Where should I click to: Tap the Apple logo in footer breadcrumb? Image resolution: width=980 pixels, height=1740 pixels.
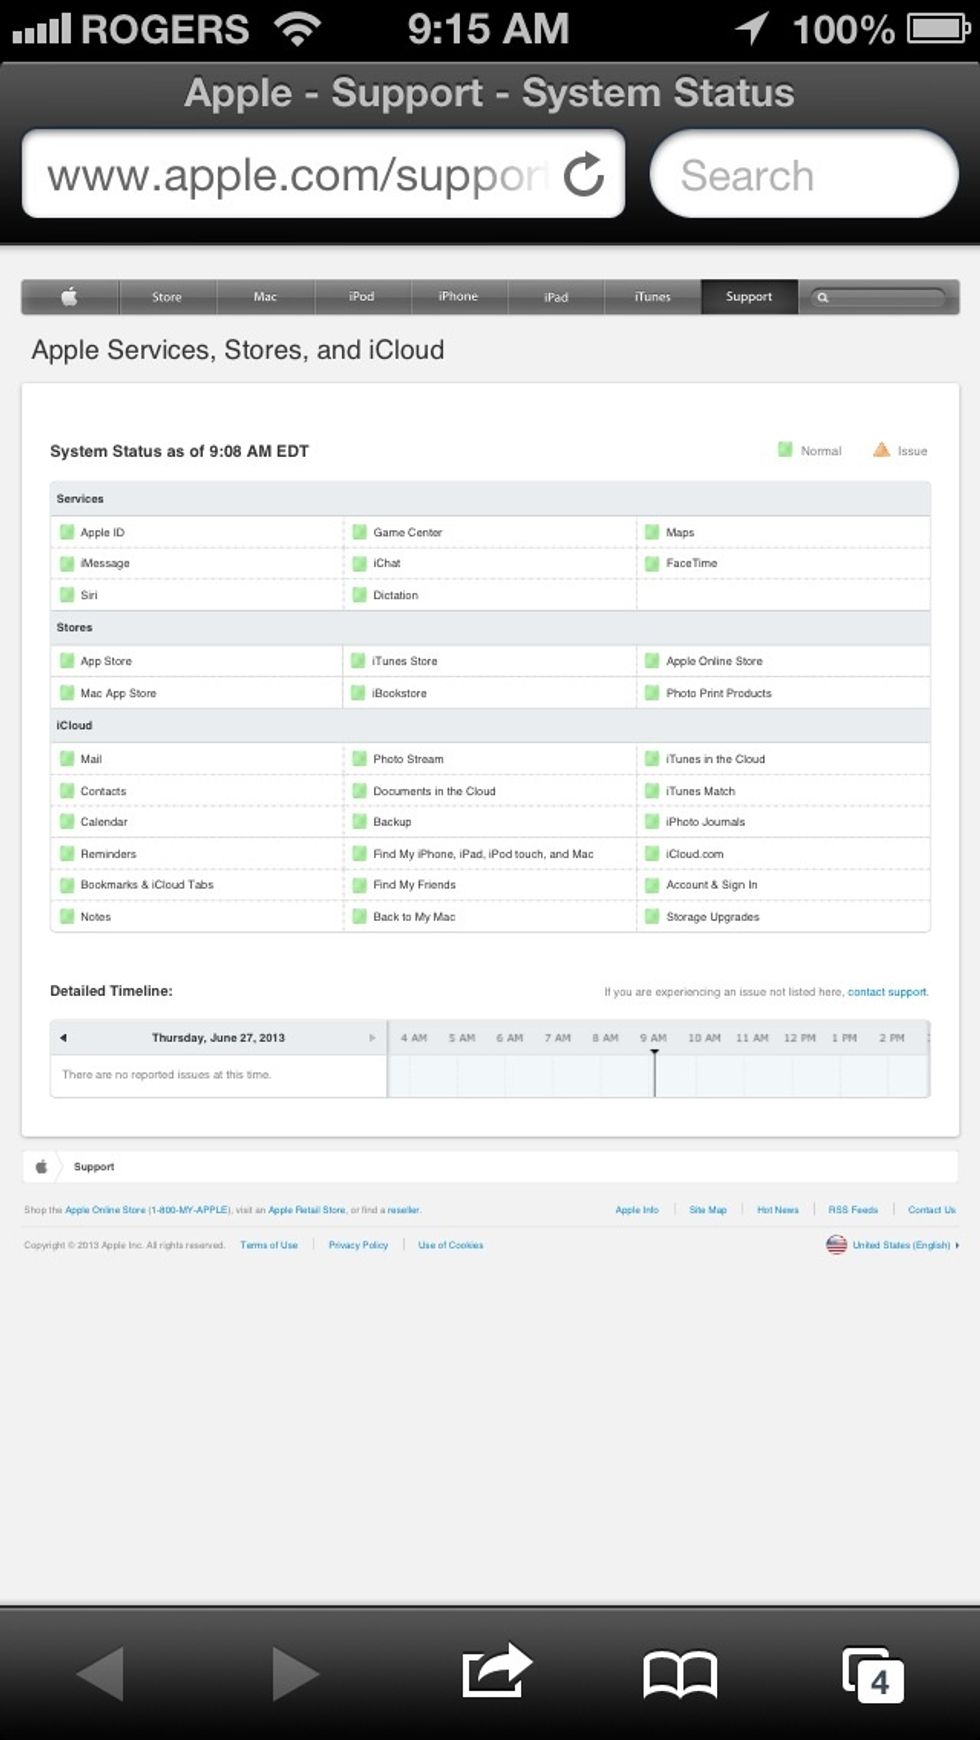(x=41, y=1166)
